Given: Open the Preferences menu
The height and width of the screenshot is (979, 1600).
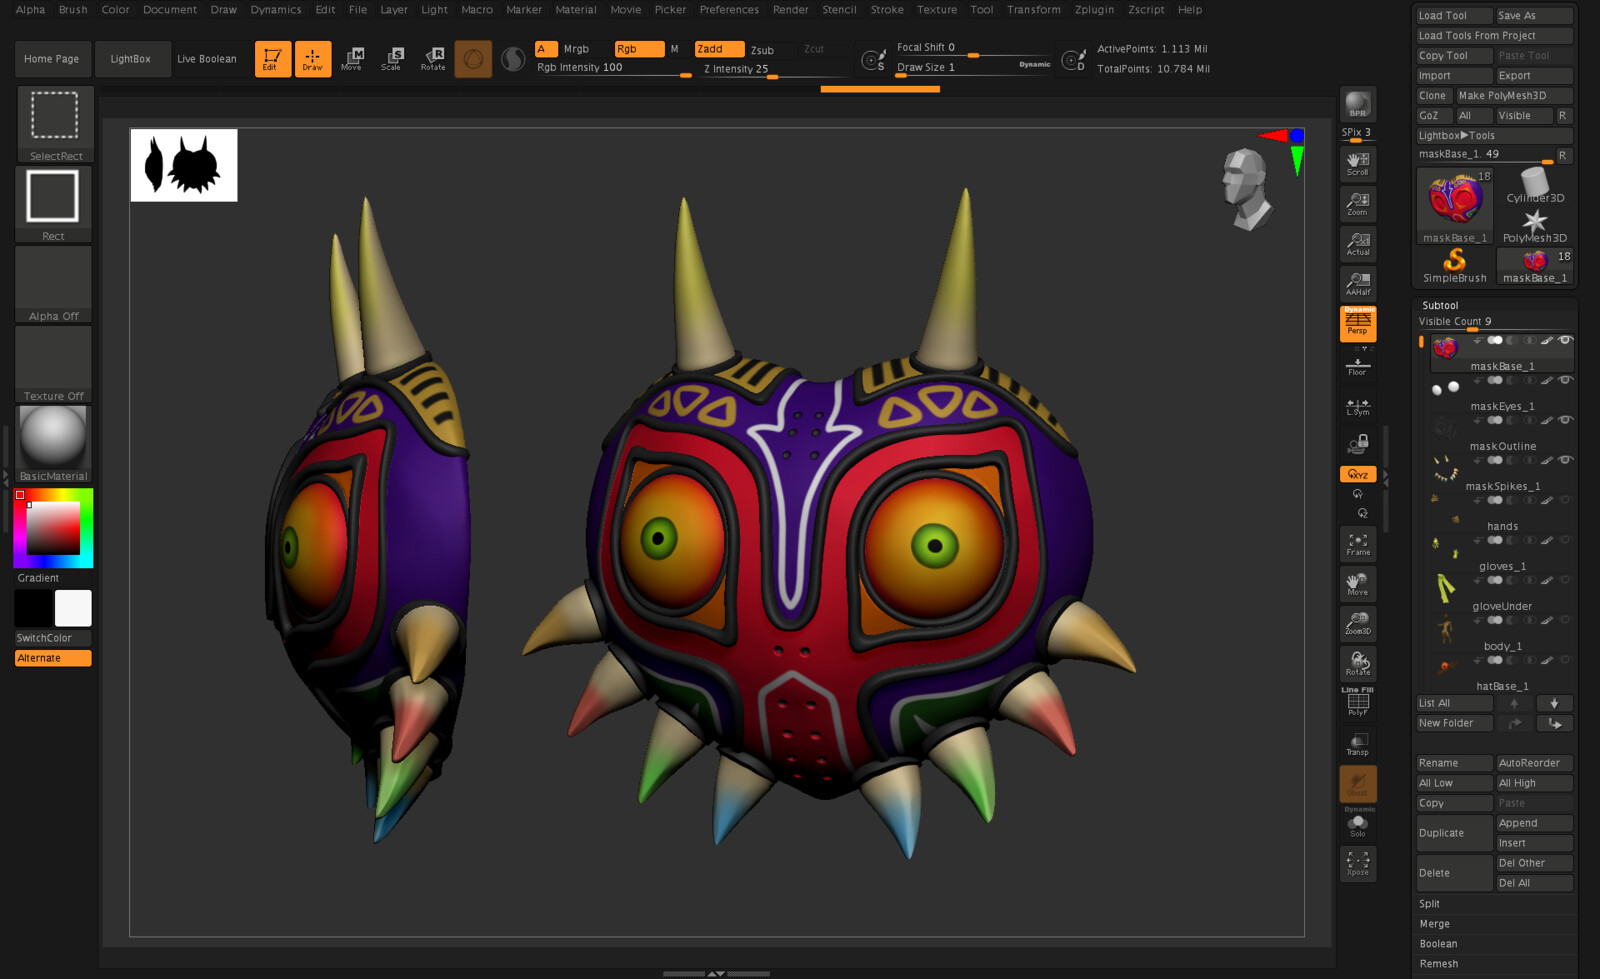Looking at the screenshot, I should coord(729,10).
